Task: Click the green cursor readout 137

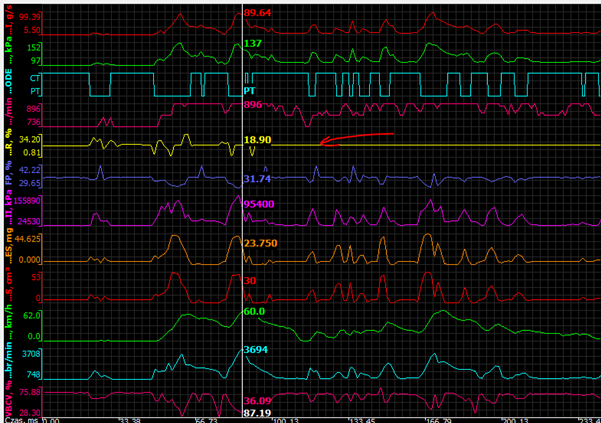Action: click(253, 45)
